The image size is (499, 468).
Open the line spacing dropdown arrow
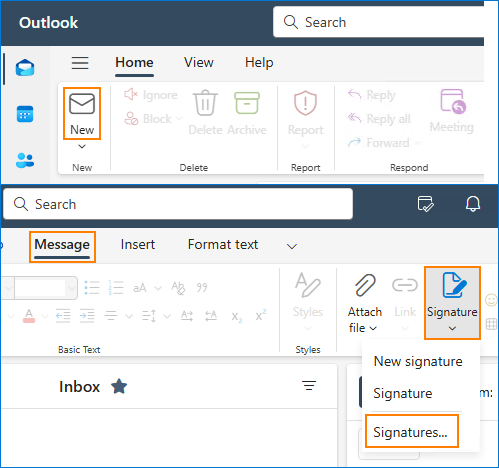coord(167,316)
